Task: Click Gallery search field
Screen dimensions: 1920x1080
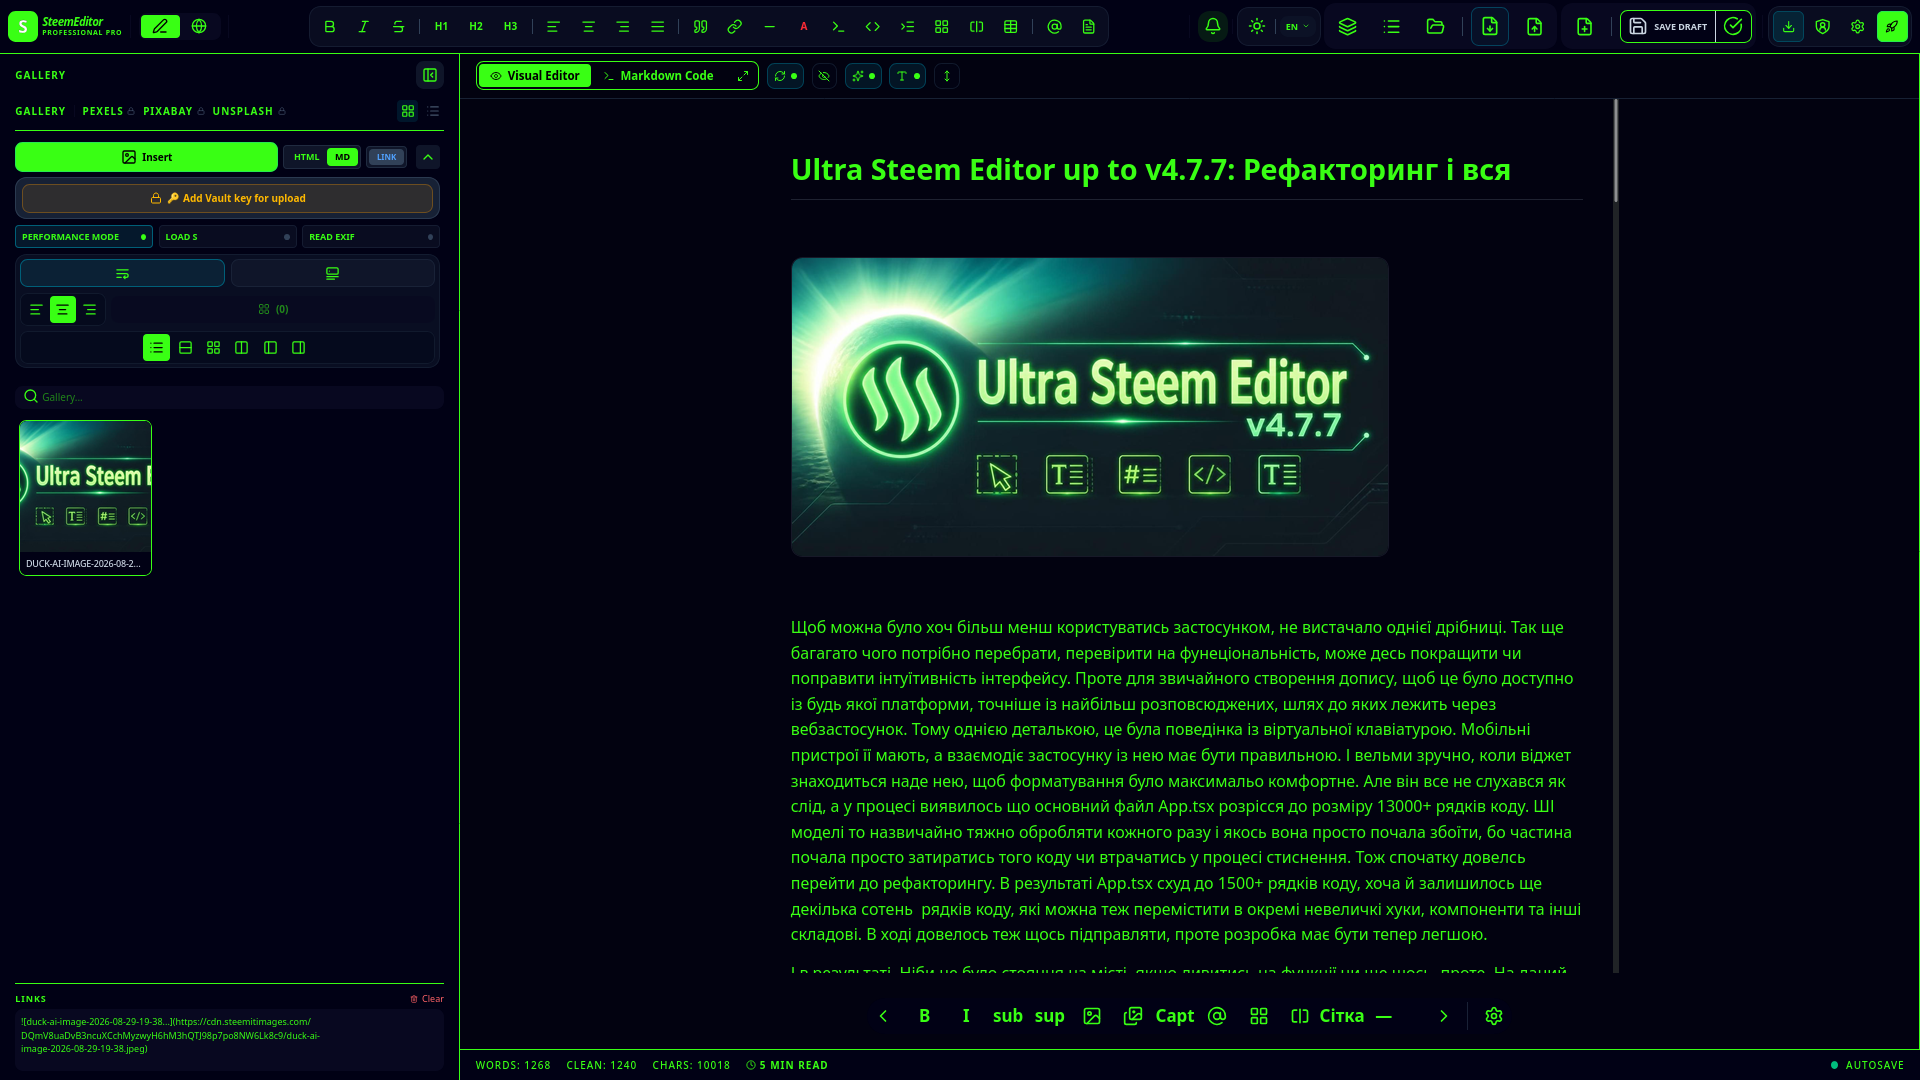Action: click(x=229, y=397)
